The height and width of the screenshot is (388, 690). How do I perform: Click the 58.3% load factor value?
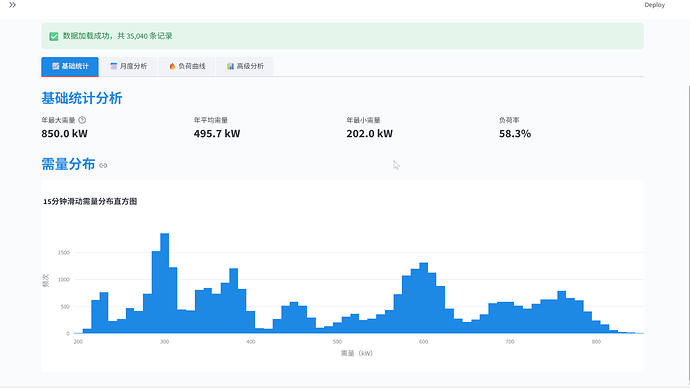pos(515,134)
